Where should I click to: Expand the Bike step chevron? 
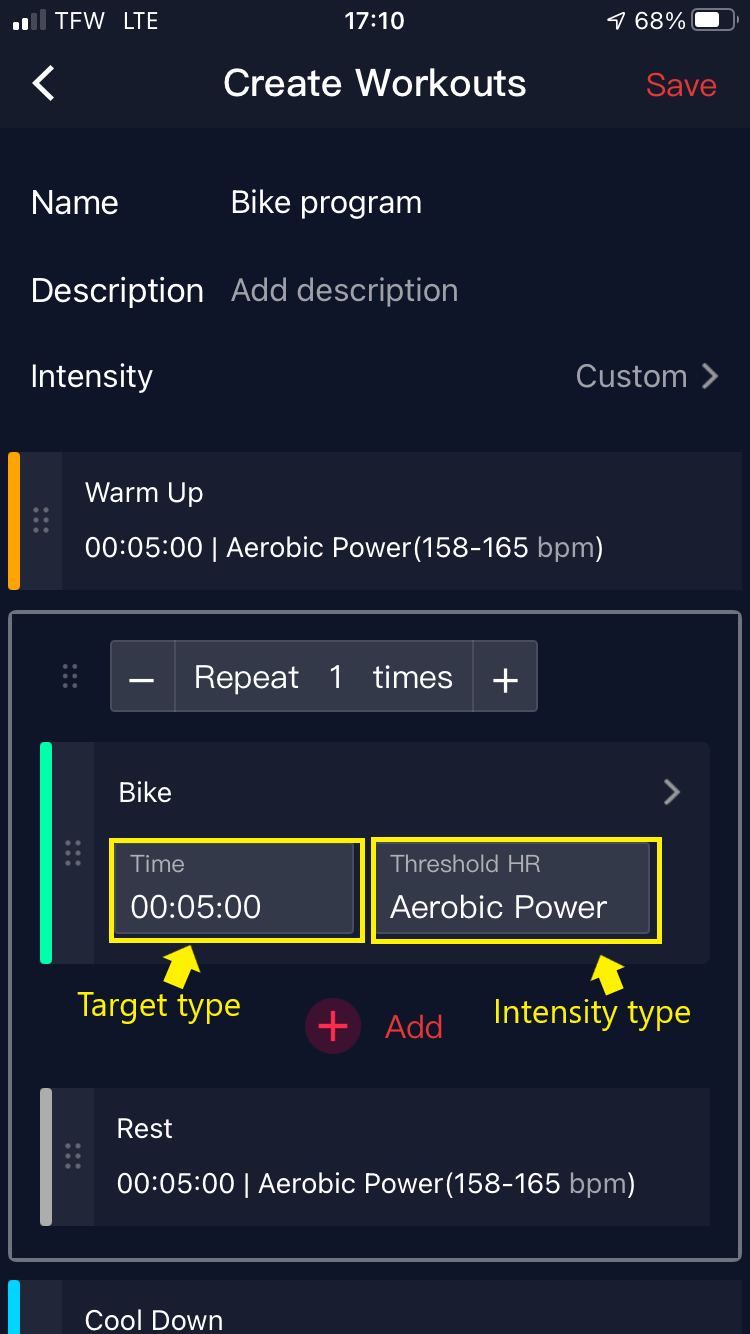click(x=672, y=792)
